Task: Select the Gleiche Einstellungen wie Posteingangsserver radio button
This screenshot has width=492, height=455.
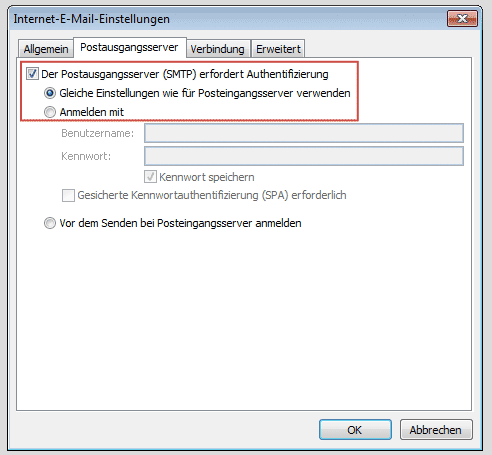Action: click(x=50, y=93)
